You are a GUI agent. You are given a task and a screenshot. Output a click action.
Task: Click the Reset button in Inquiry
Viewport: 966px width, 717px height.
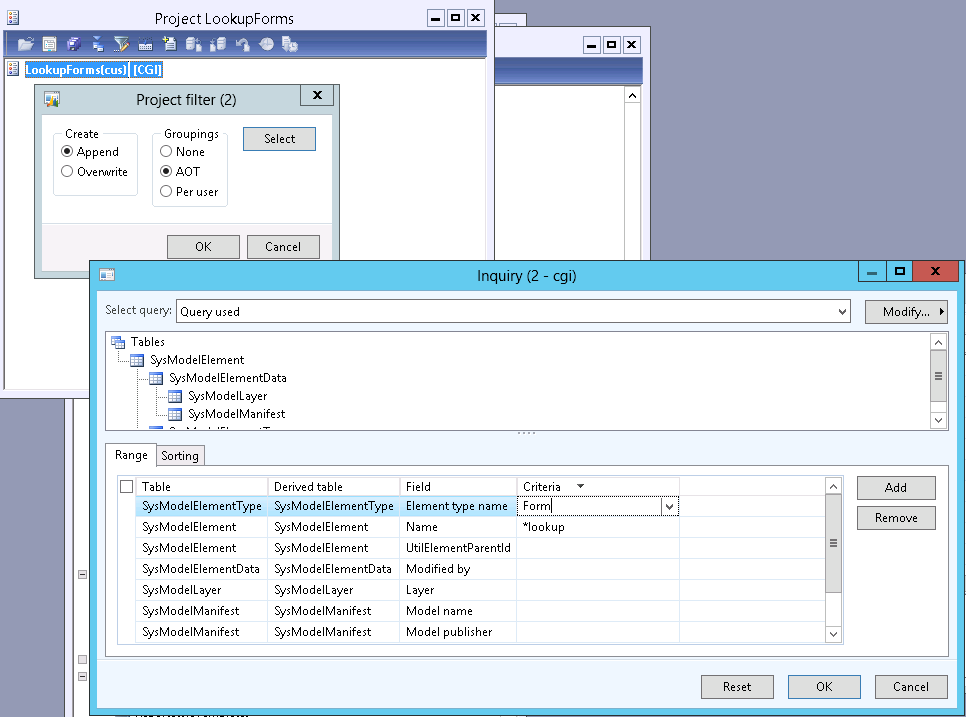pos(737,687)
